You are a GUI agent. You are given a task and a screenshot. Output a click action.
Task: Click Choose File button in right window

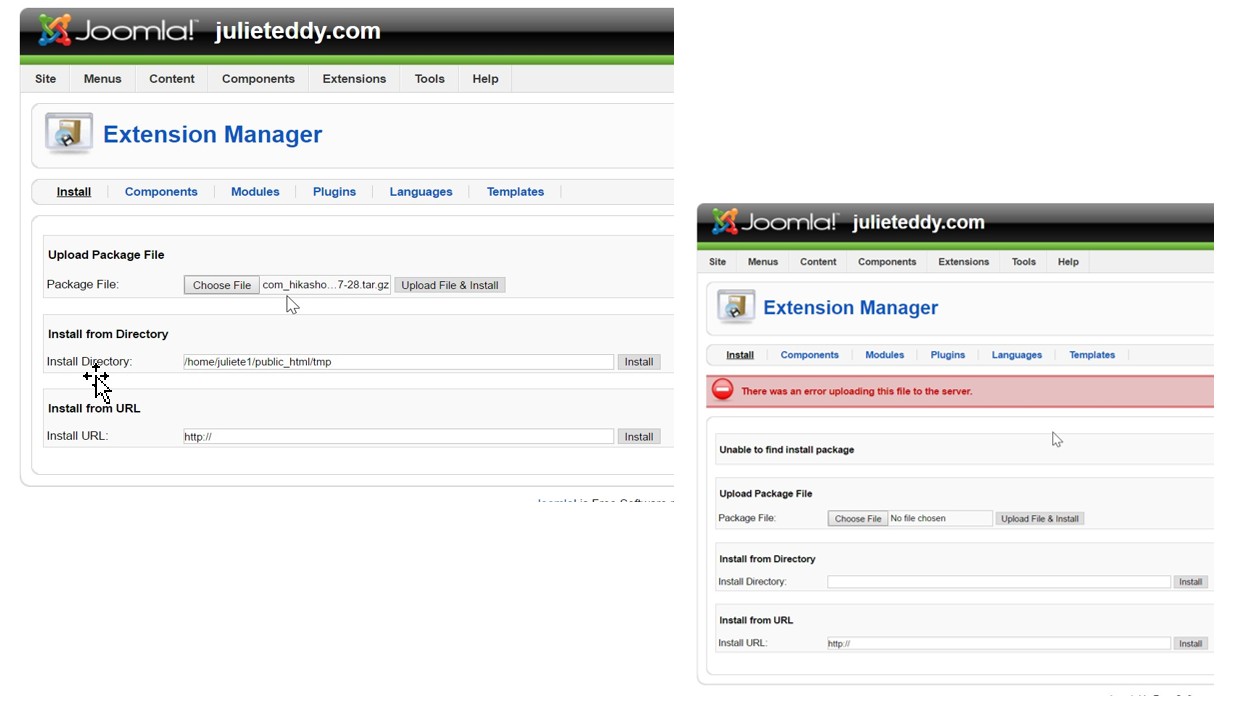point(858,519)
